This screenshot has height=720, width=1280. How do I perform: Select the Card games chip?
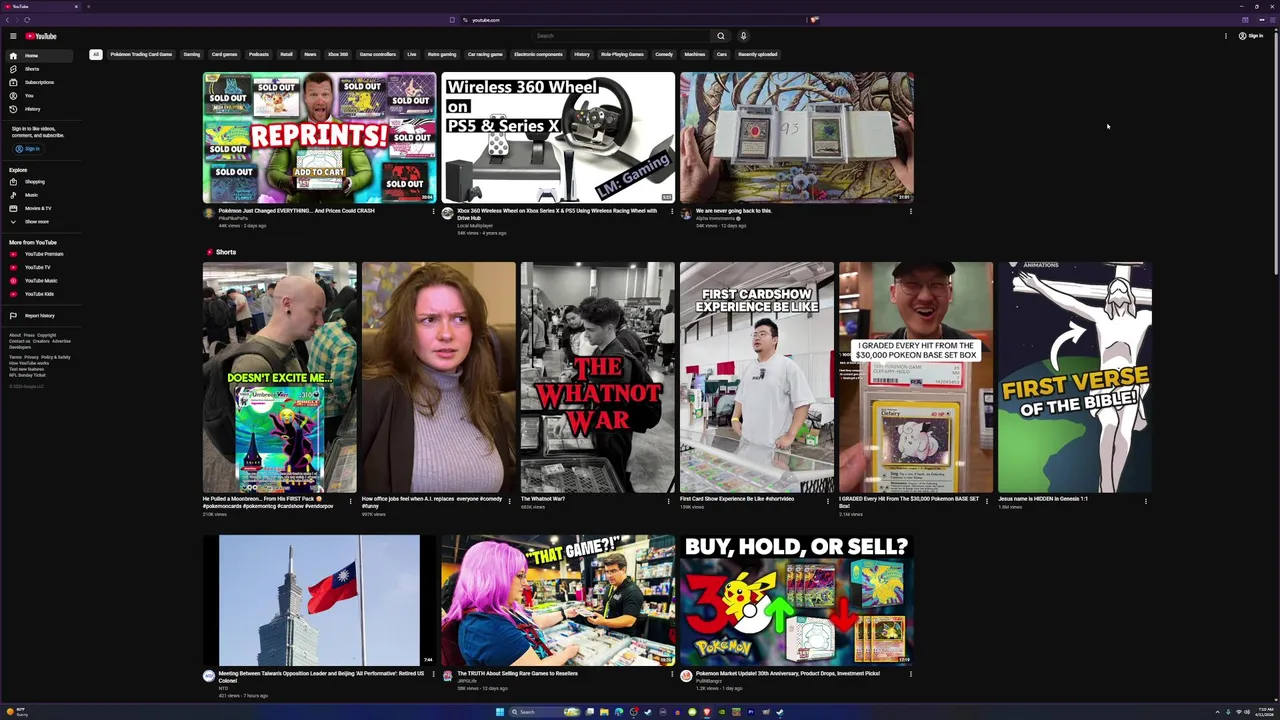[x=224, y=54]
